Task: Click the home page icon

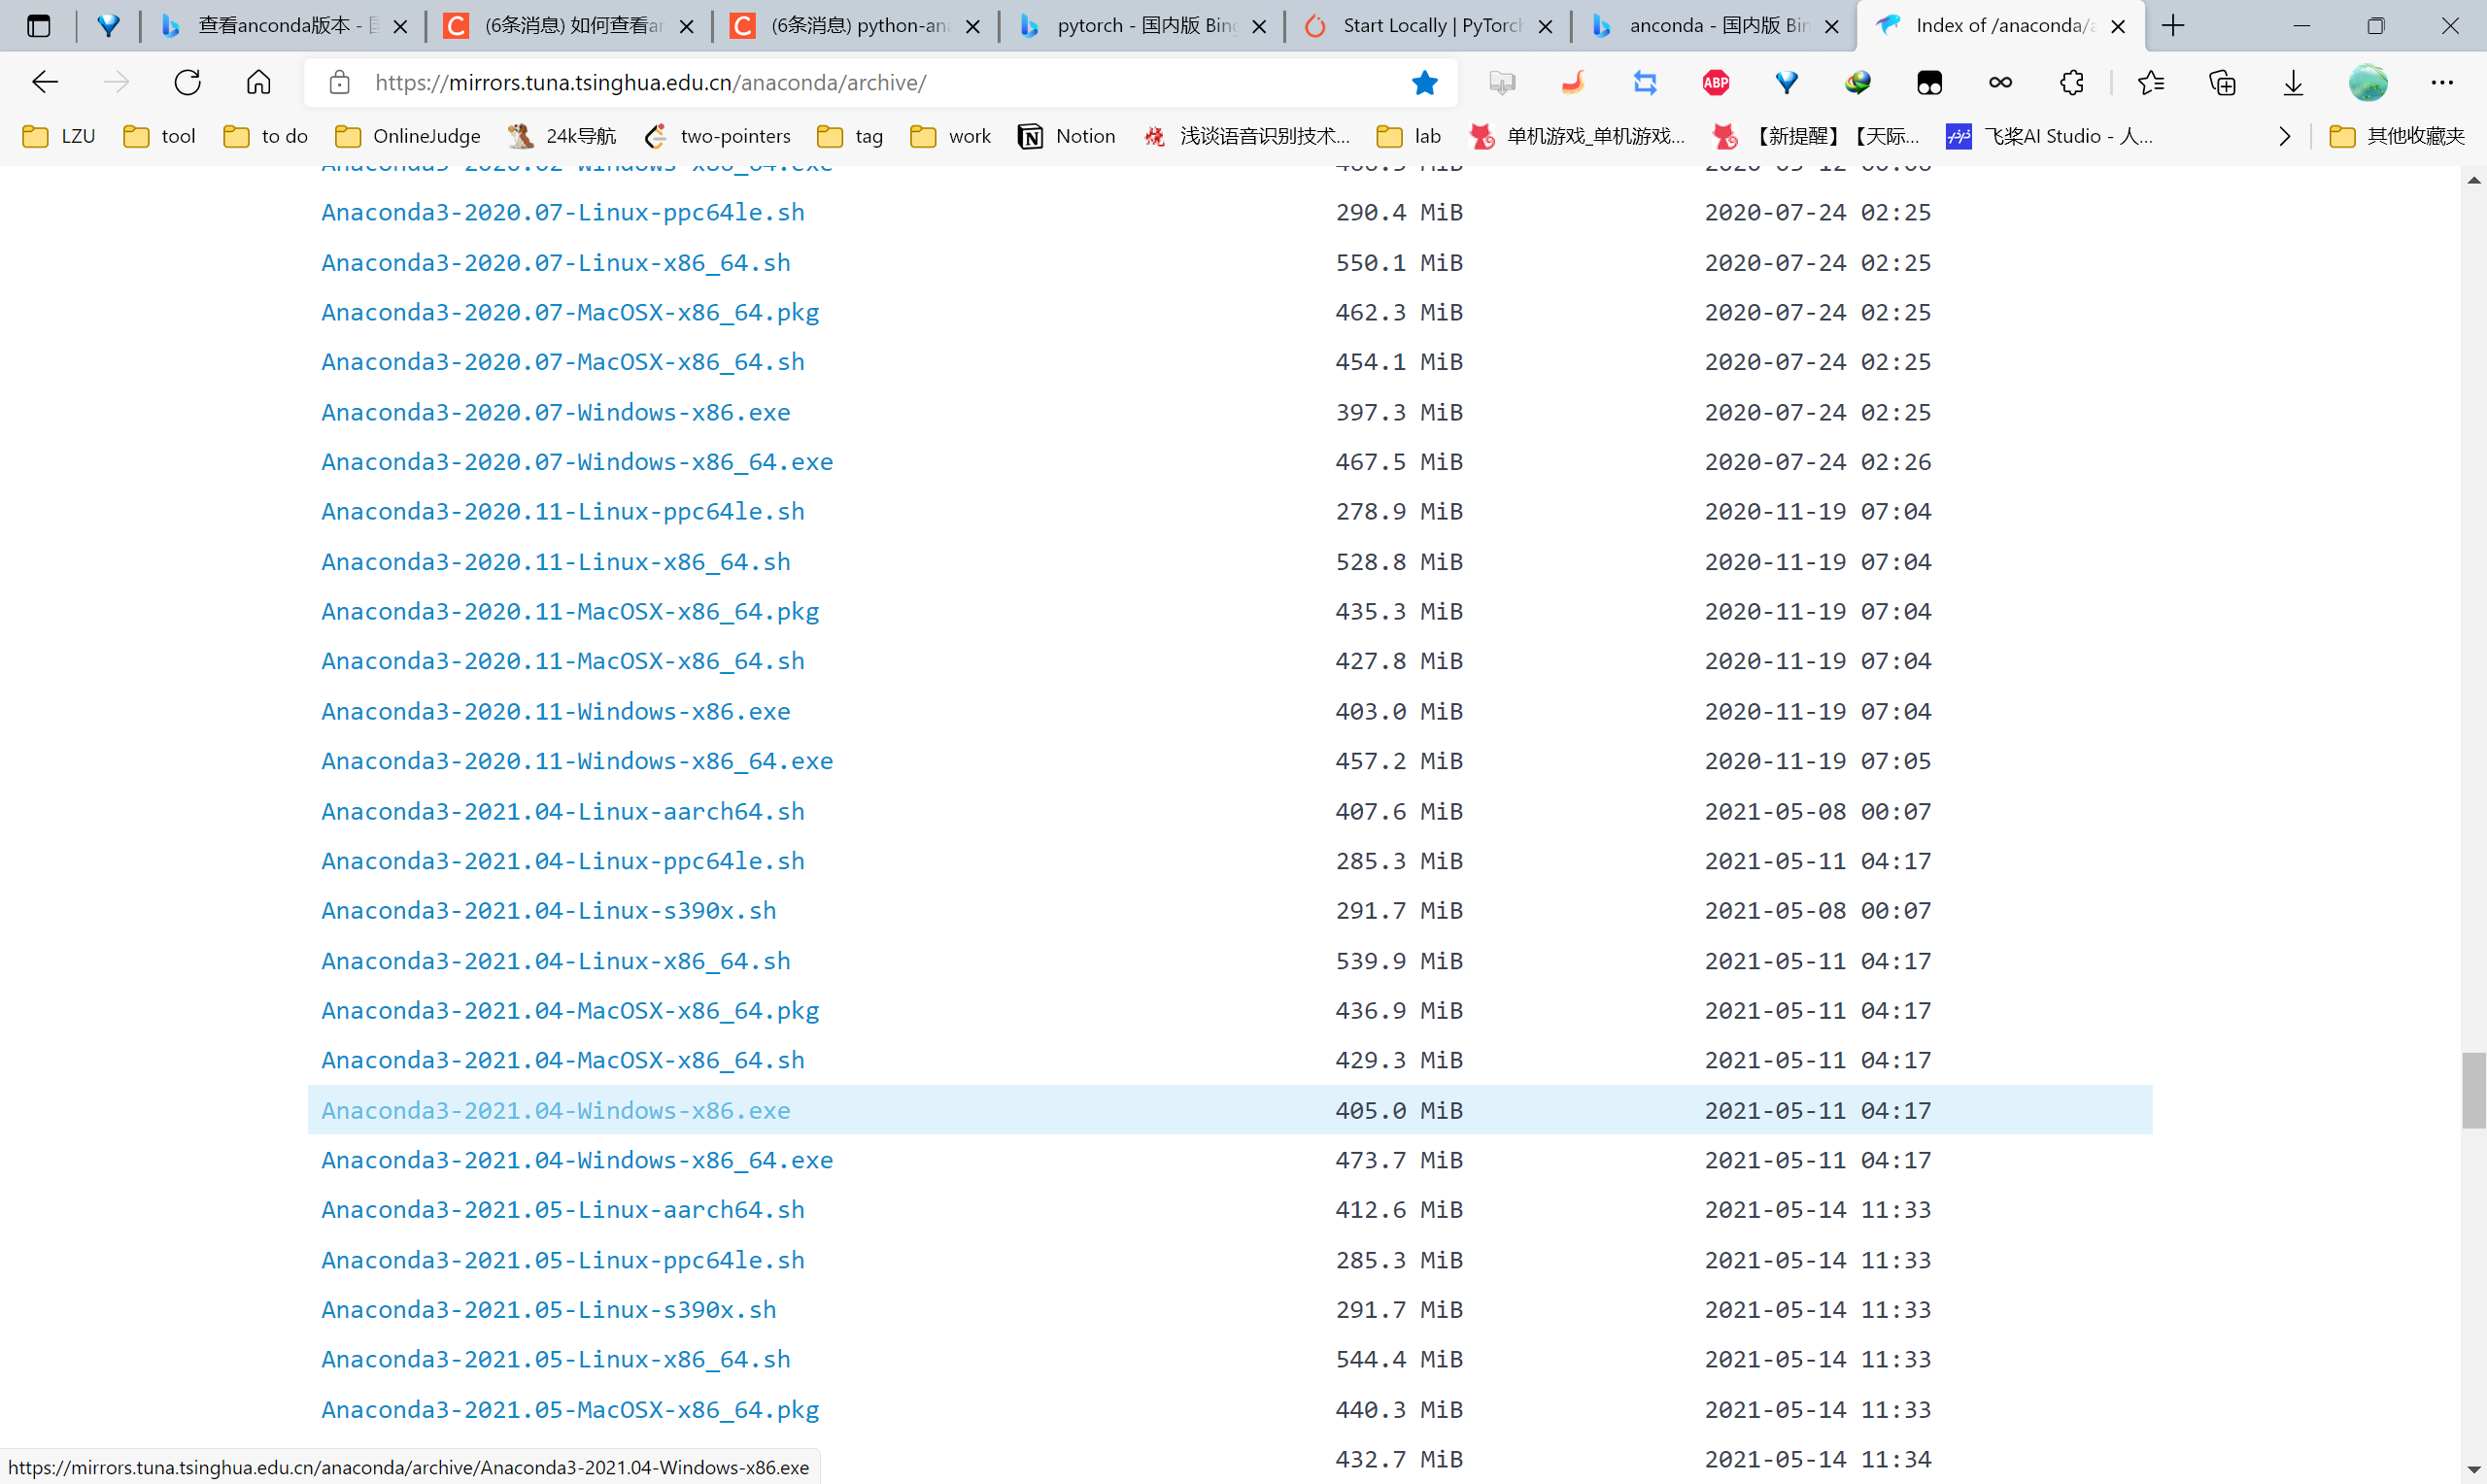Action: [258, 82]
